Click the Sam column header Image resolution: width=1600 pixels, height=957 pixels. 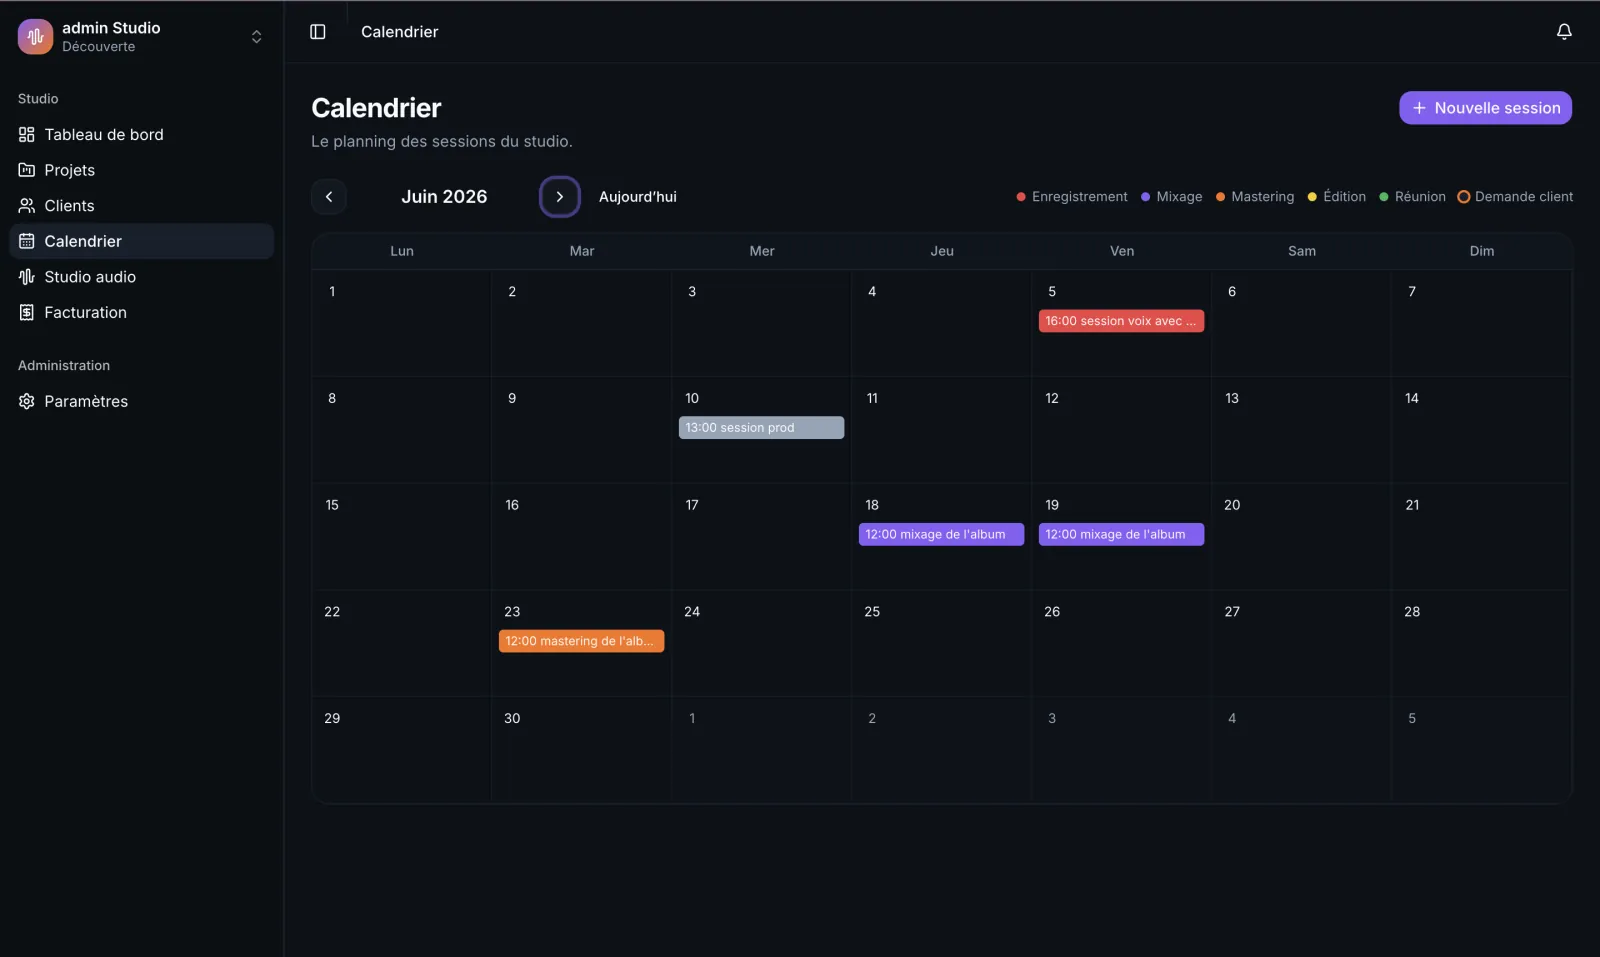tap(1302, 251)
